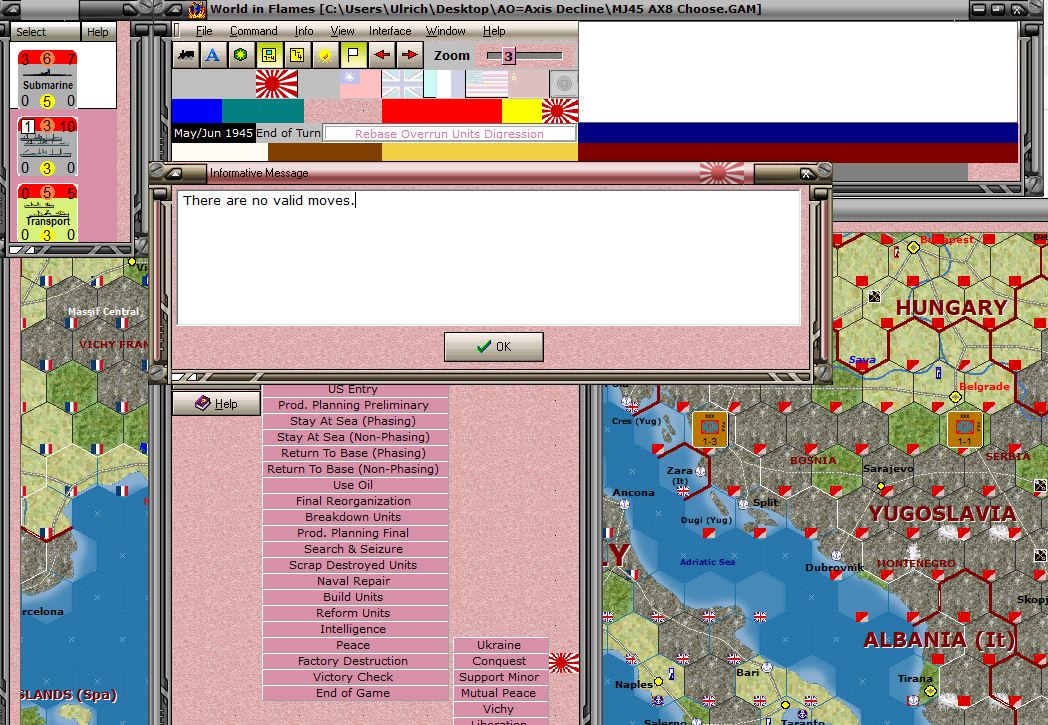Viewport: 1048px width, 725px height.
Task: Select the surface ships counter 1-3-10
Action: coord(47,147)
